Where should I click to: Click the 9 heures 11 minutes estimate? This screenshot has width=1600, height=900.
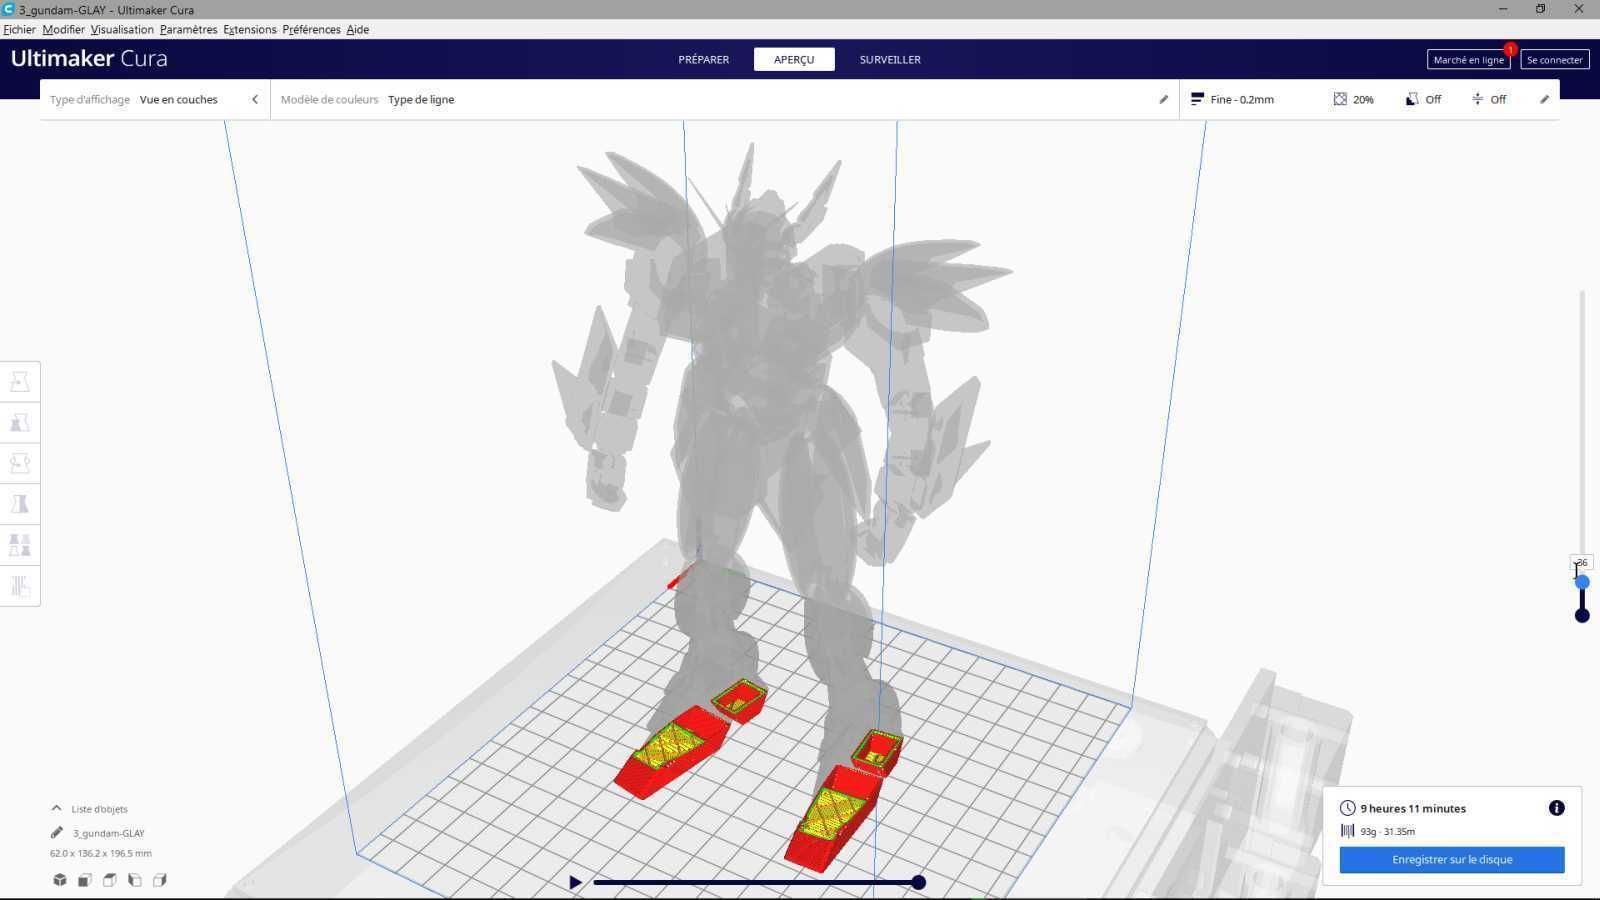click(x=1412, y=808)
